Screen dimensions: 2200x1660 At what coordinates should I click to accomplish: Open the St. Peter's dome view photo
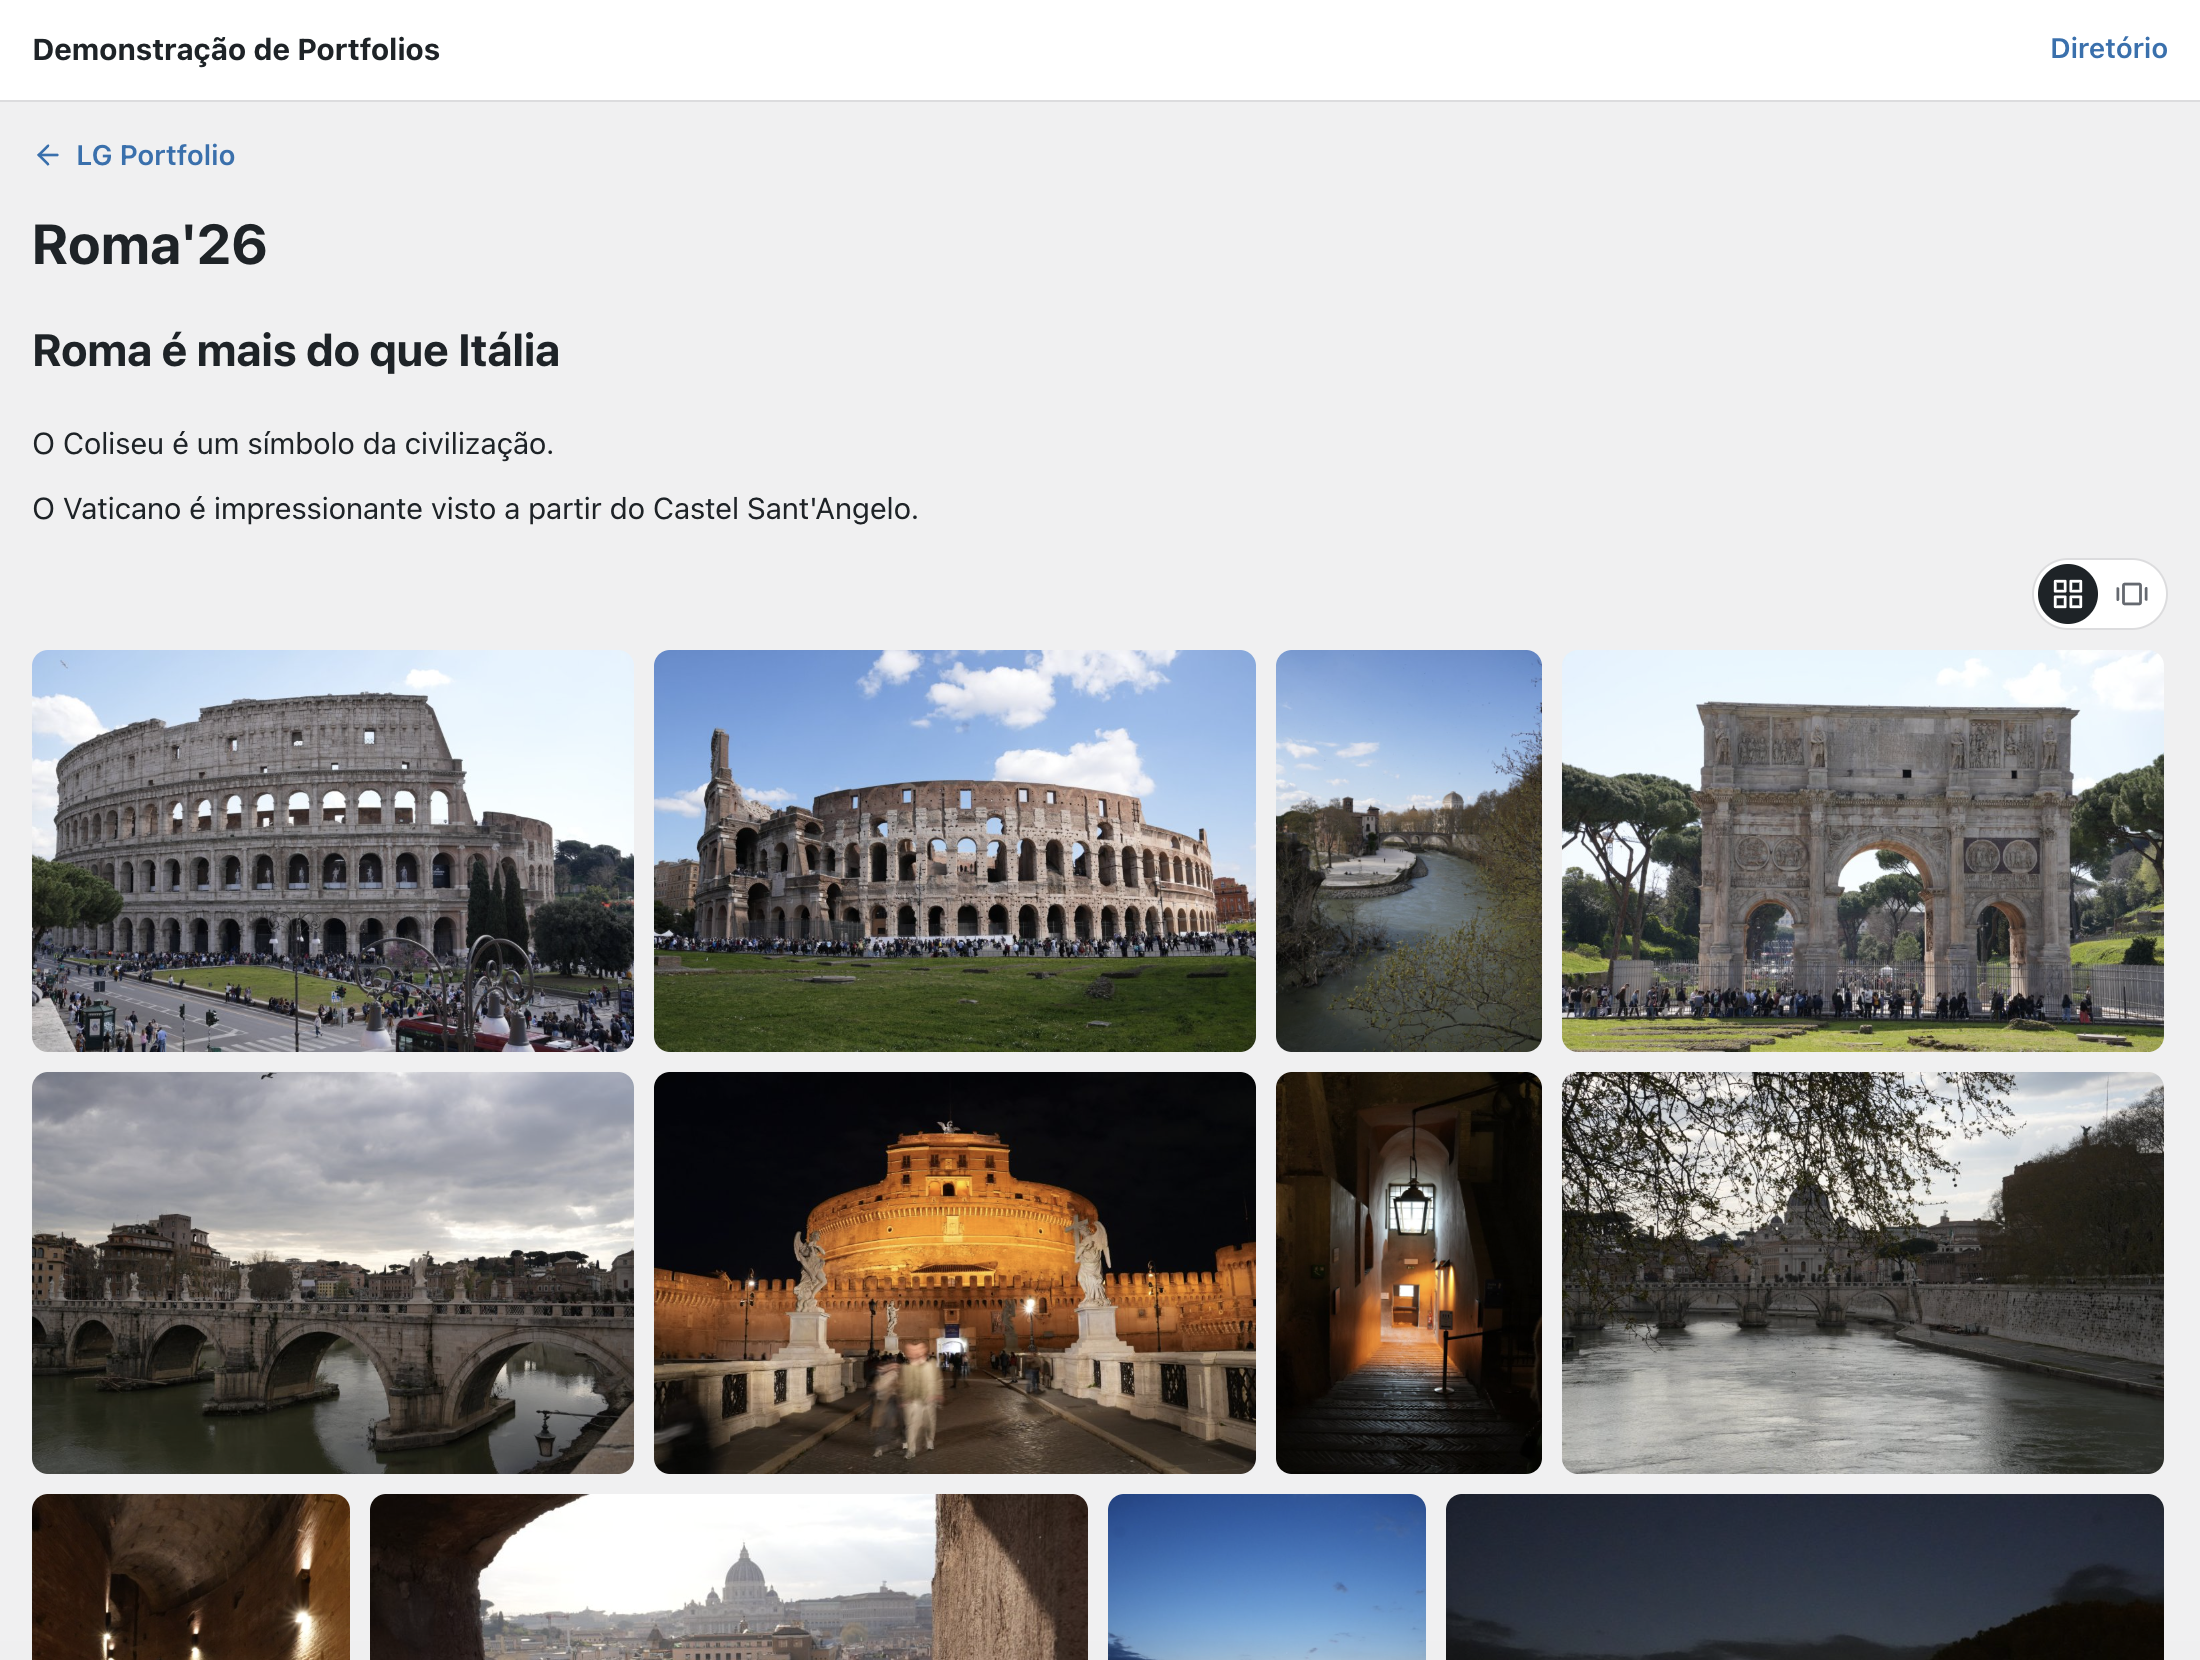[x=729, y=1577]
